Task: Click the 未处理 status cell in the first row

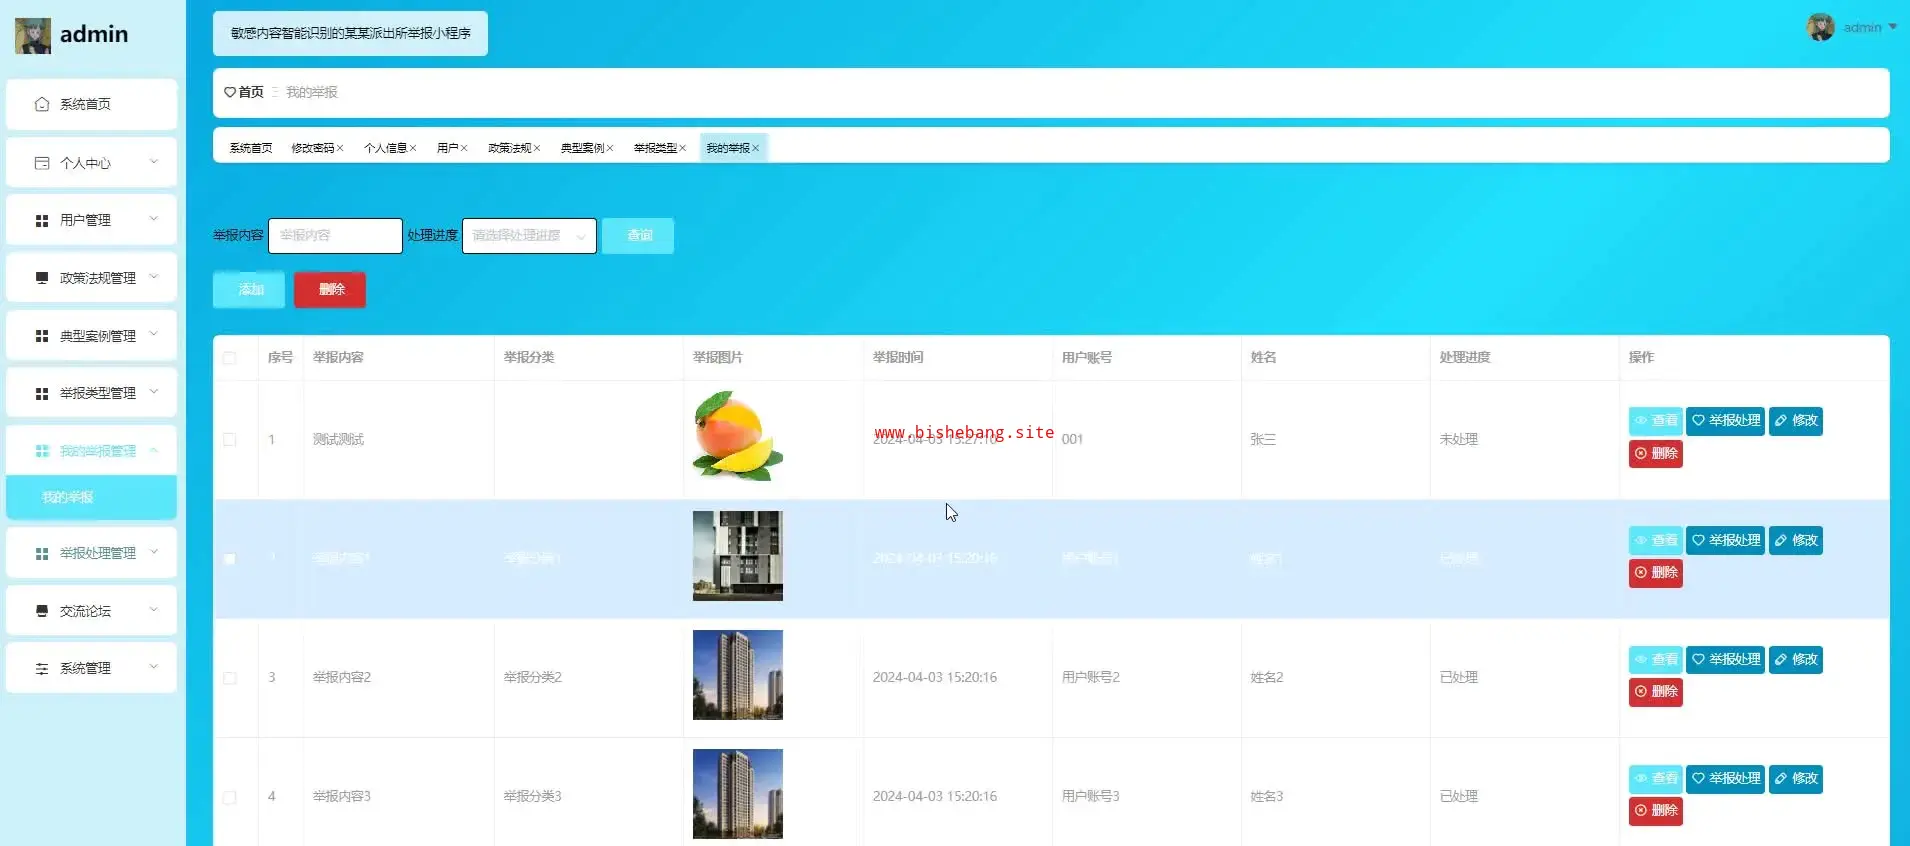Action: click(x=1459, y=439)
